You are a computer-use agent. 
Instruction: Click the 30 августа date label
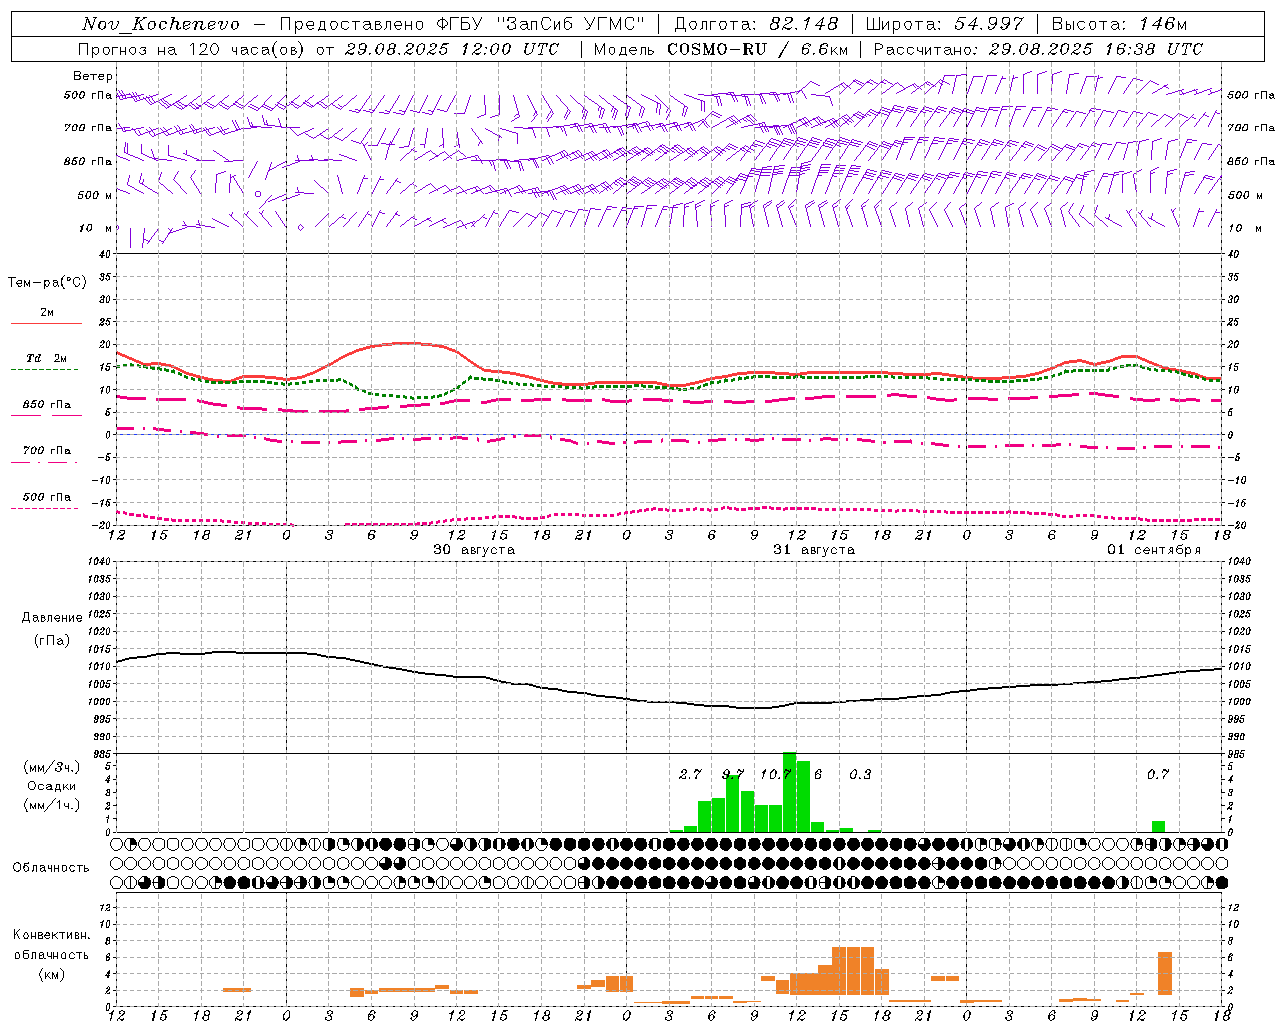[474, 550]
